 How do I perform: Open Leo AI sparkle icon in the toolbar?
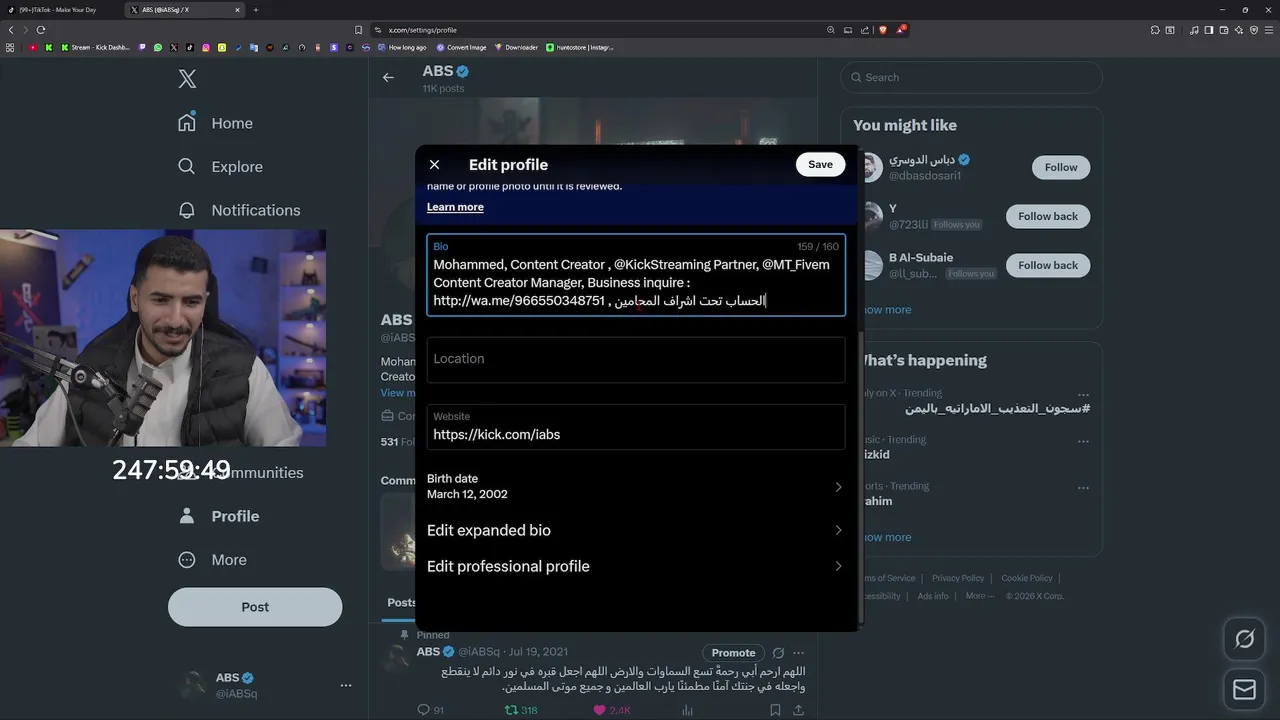[1239, 30]
